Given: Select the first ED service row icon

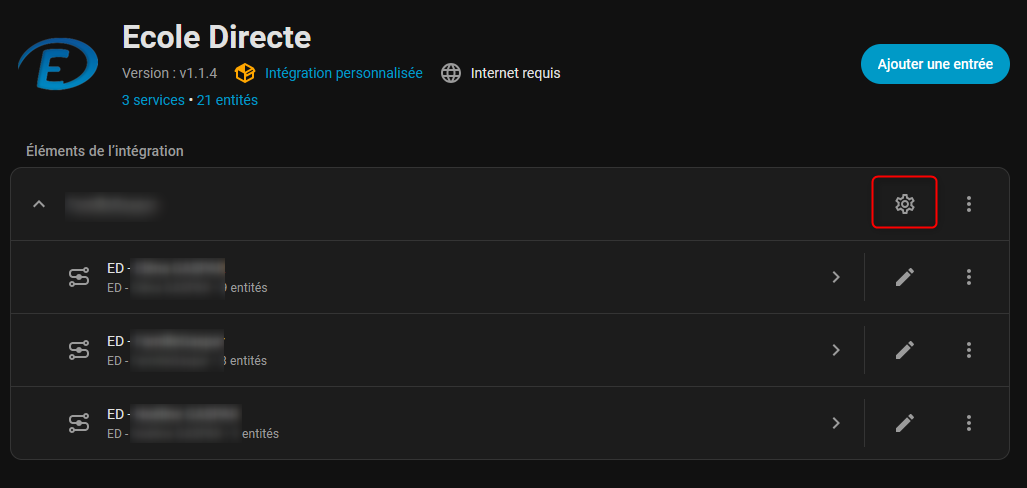Looking at the screenshot, I should 79,277.
